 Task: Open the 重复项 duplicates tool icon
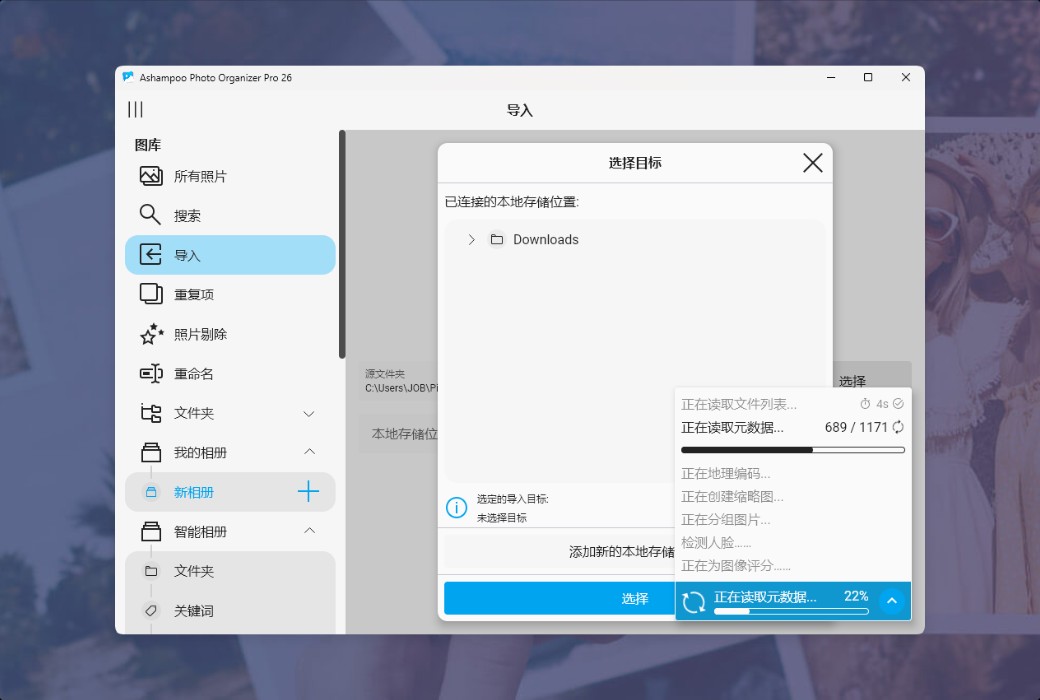point(151,294)
